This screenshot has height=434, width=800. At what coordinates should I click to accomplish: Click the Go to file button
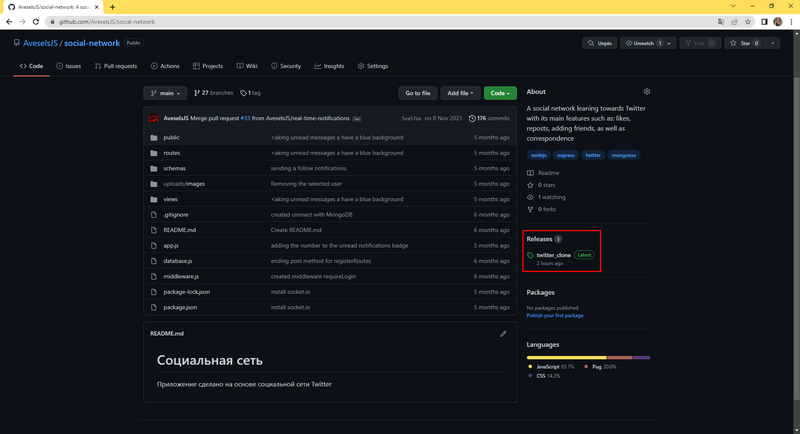pos(417,93)
